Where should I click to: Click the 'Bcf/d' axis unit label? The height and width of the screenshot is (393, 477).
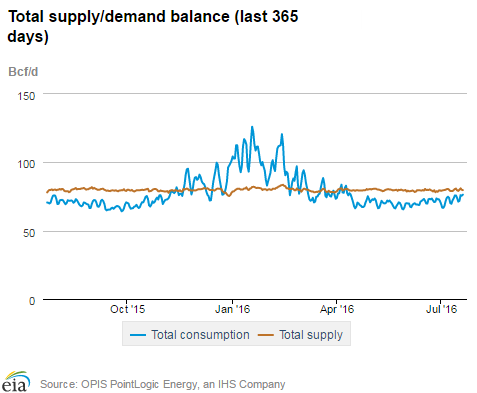pos(23,72)
